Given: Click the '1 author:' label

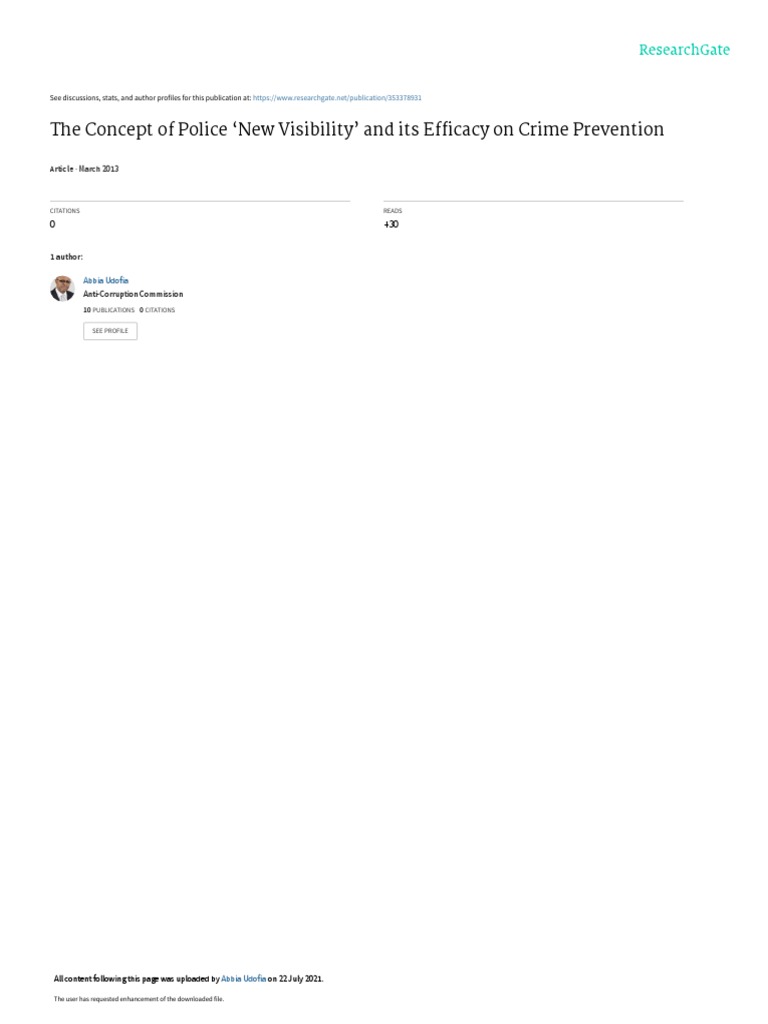Looking at the screenshot, I should pos(67,257).
